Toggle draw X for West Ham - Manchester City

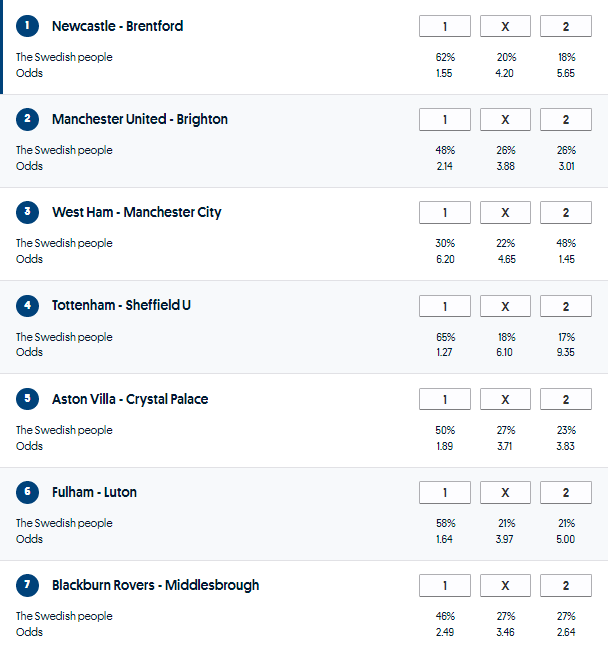(x=505, y=213)
